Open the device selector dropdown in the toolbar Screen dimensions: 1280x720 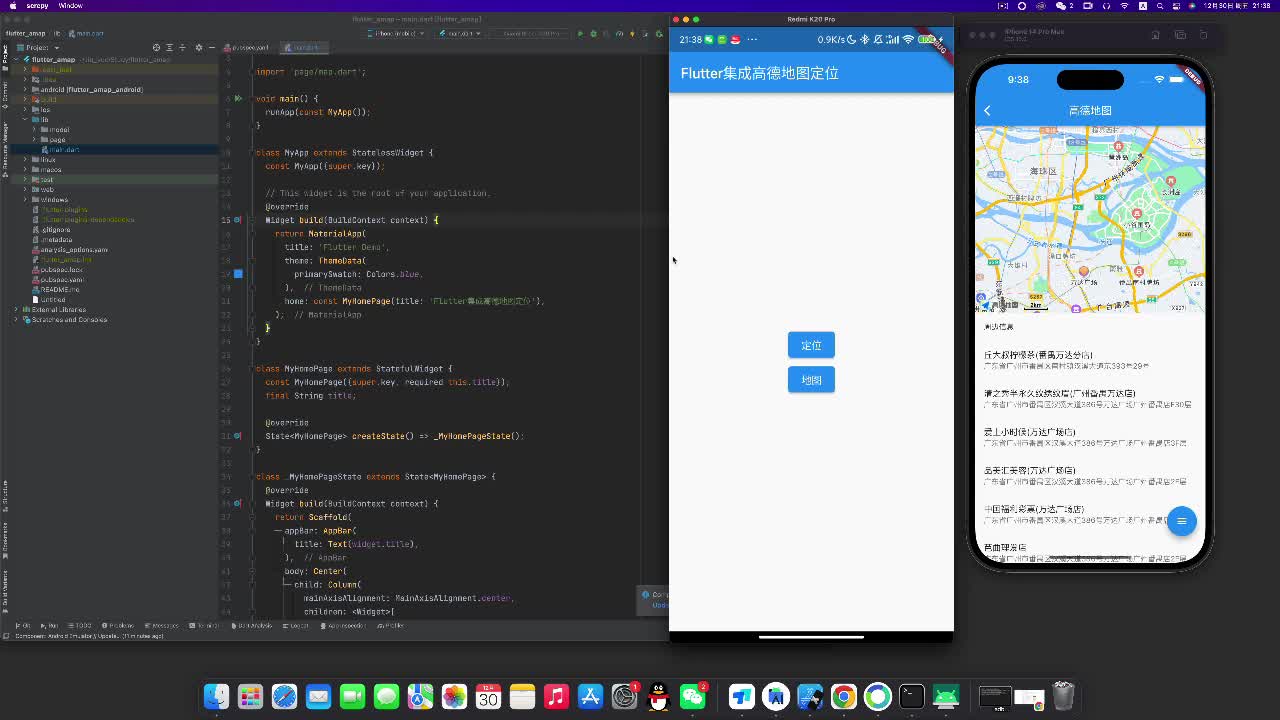(398, 33)
